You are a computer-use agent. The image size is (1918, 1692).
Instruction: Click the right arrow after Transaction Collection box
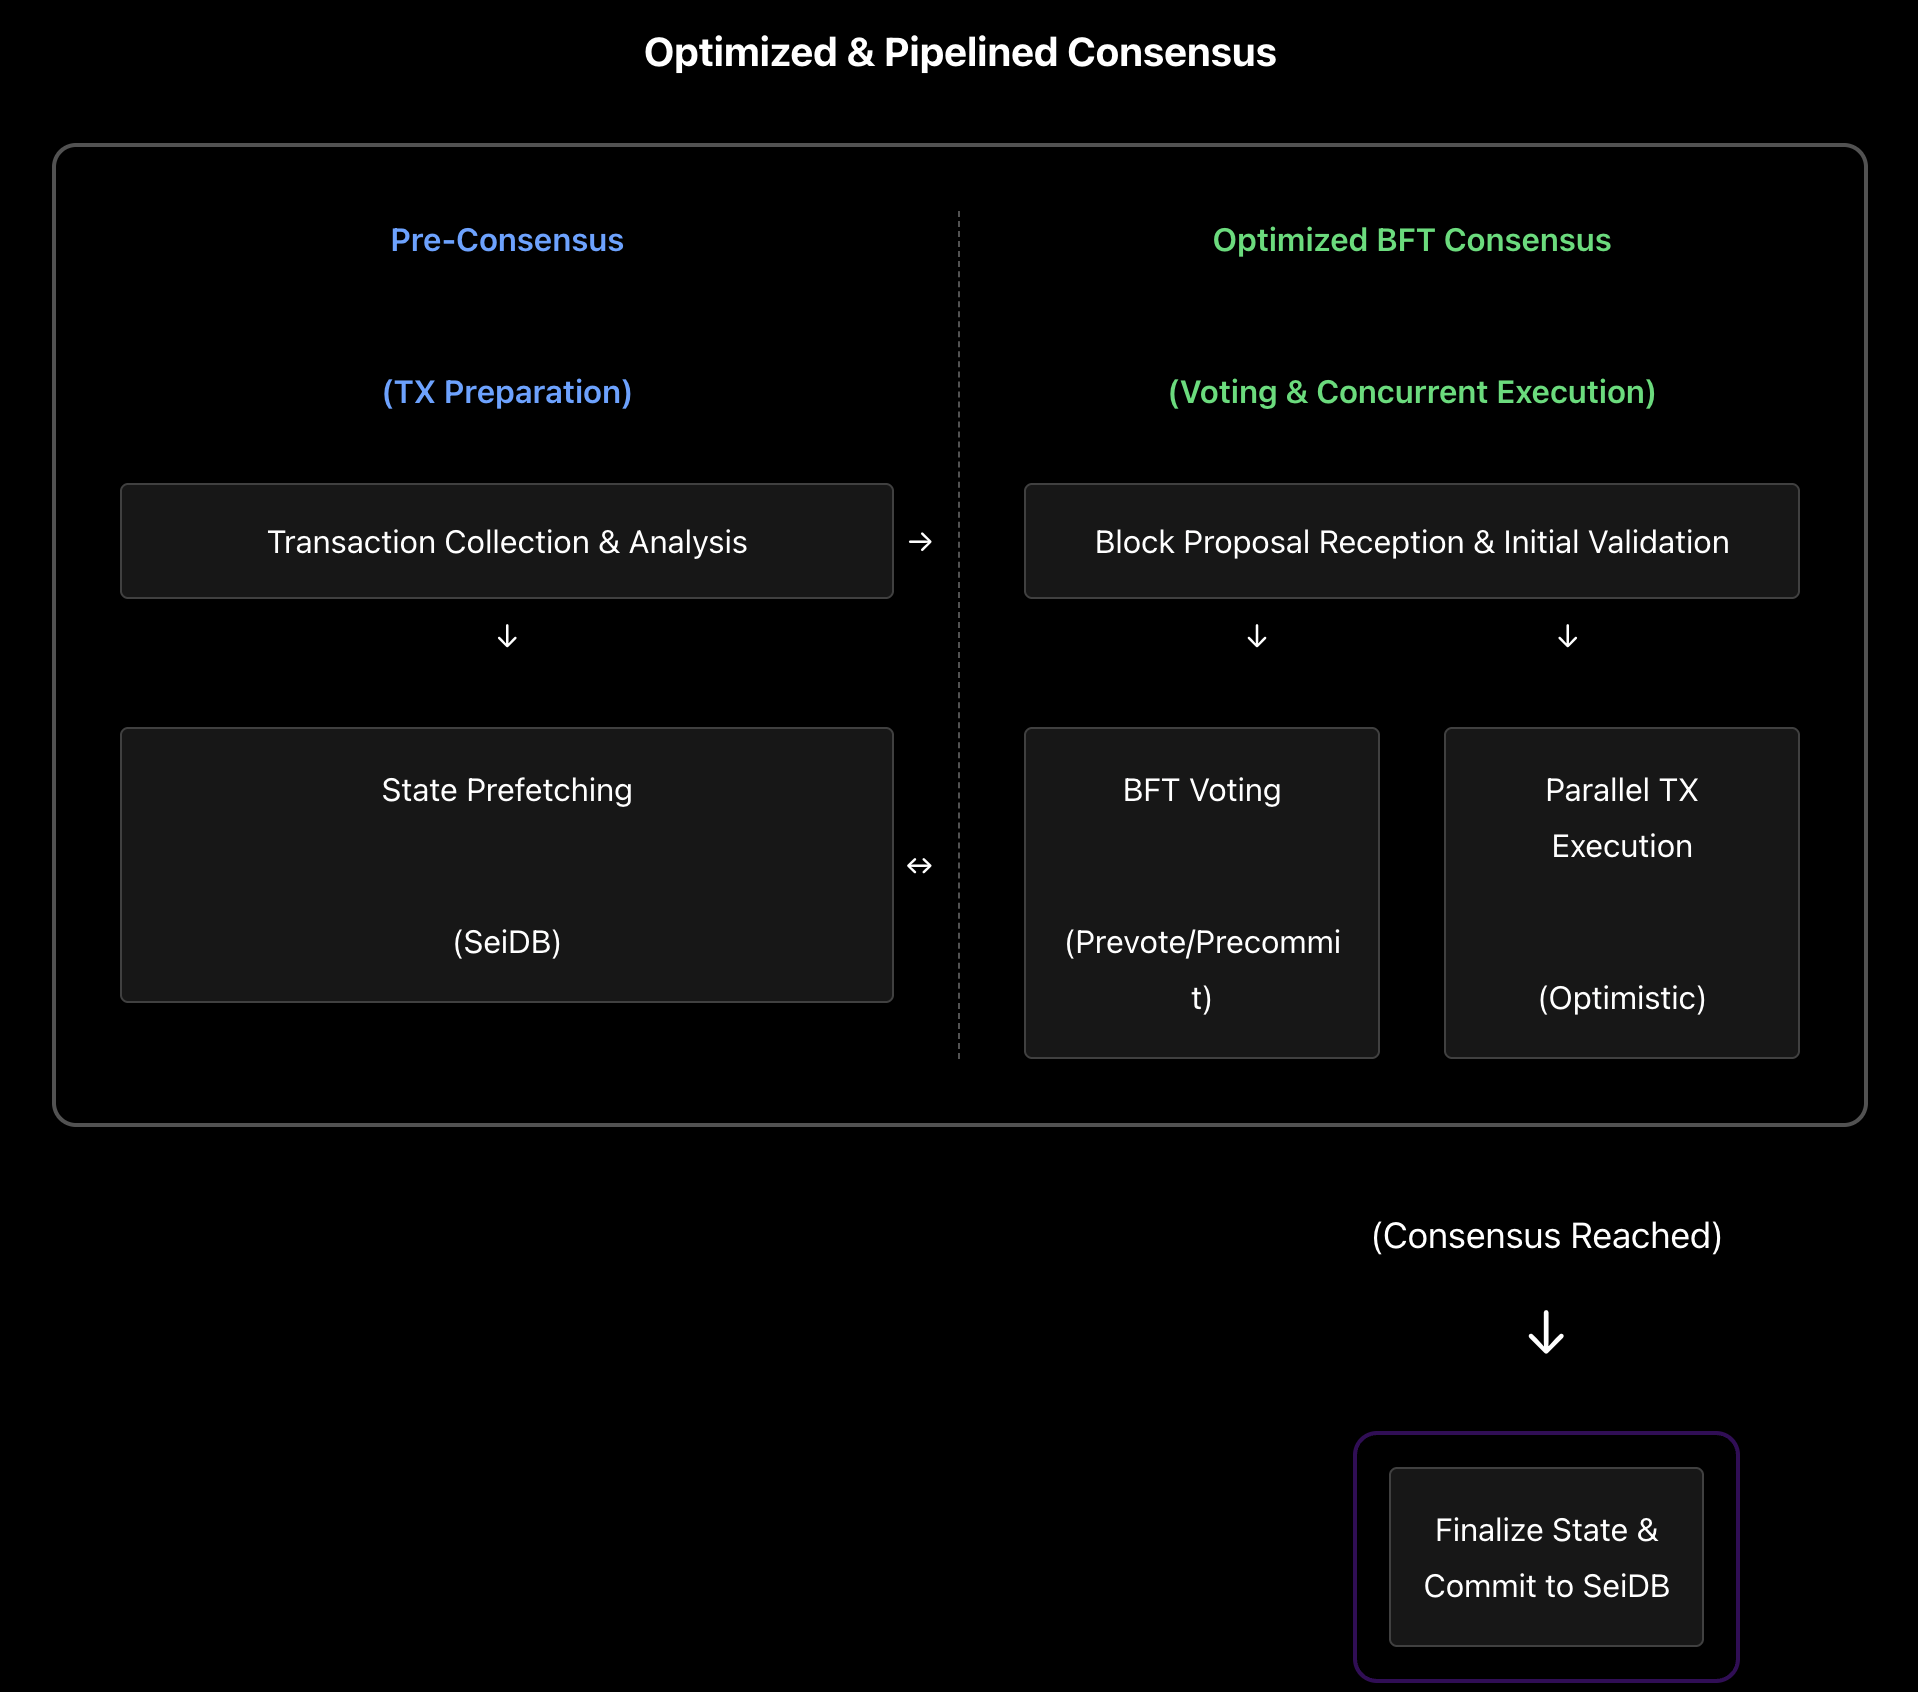tap(920, 542)
